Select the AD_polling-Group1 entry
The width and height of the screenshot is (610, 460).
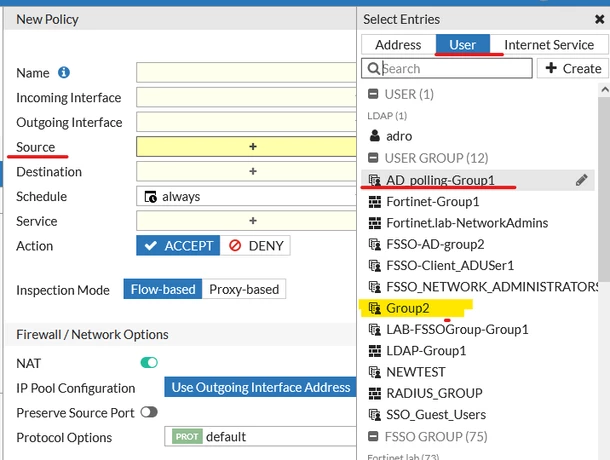478,180
